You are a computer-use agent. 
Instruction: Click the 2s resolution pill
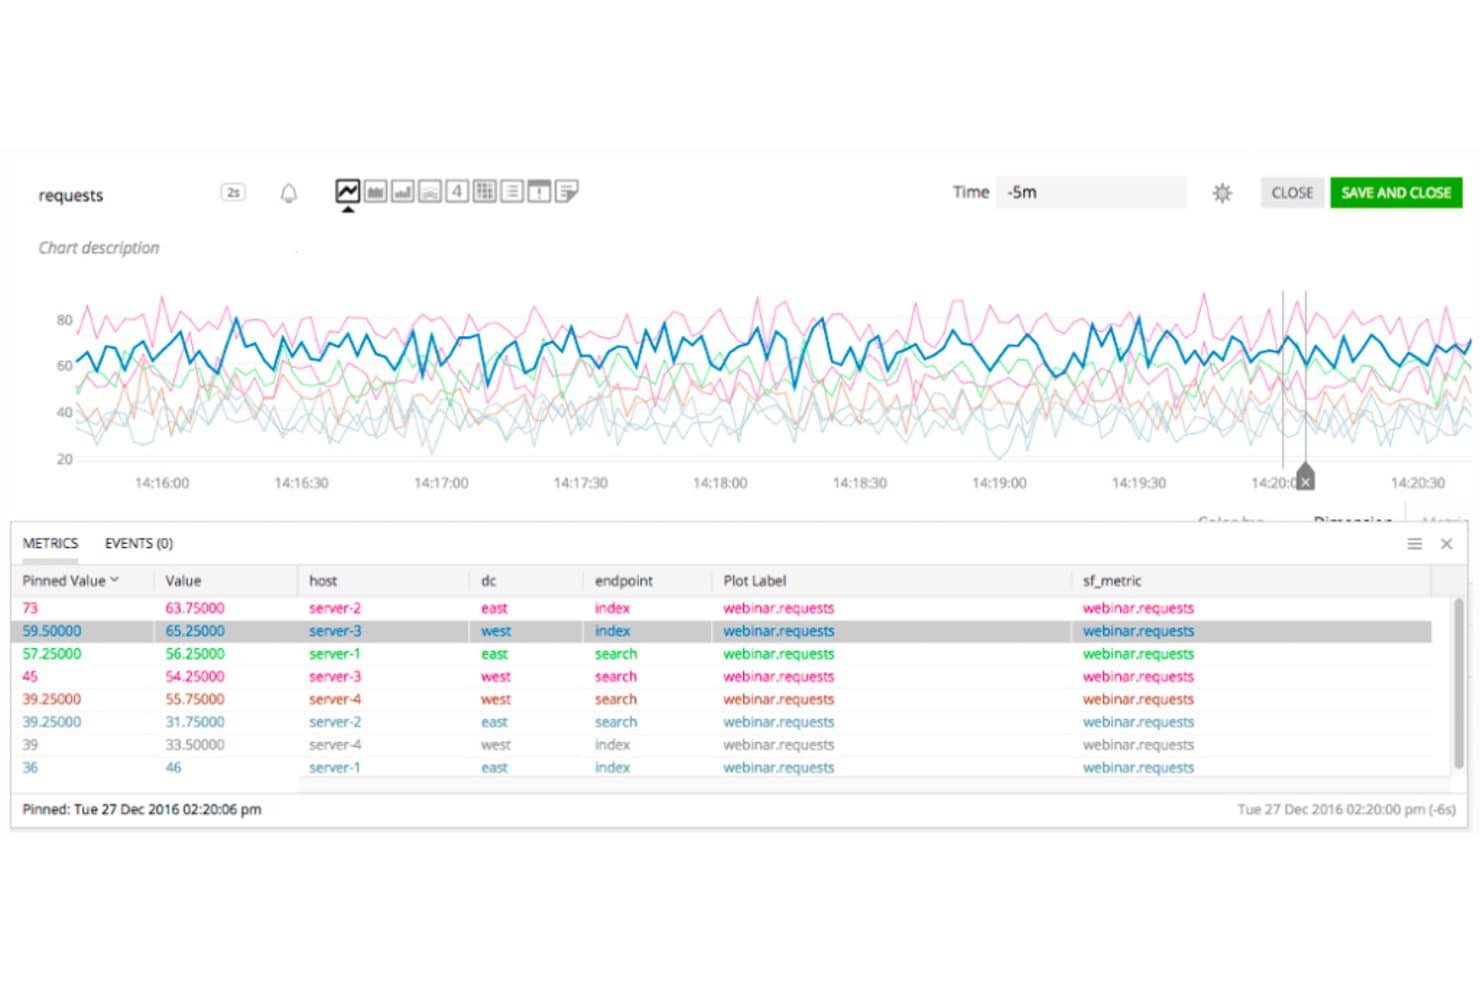[x=233, y=192]
